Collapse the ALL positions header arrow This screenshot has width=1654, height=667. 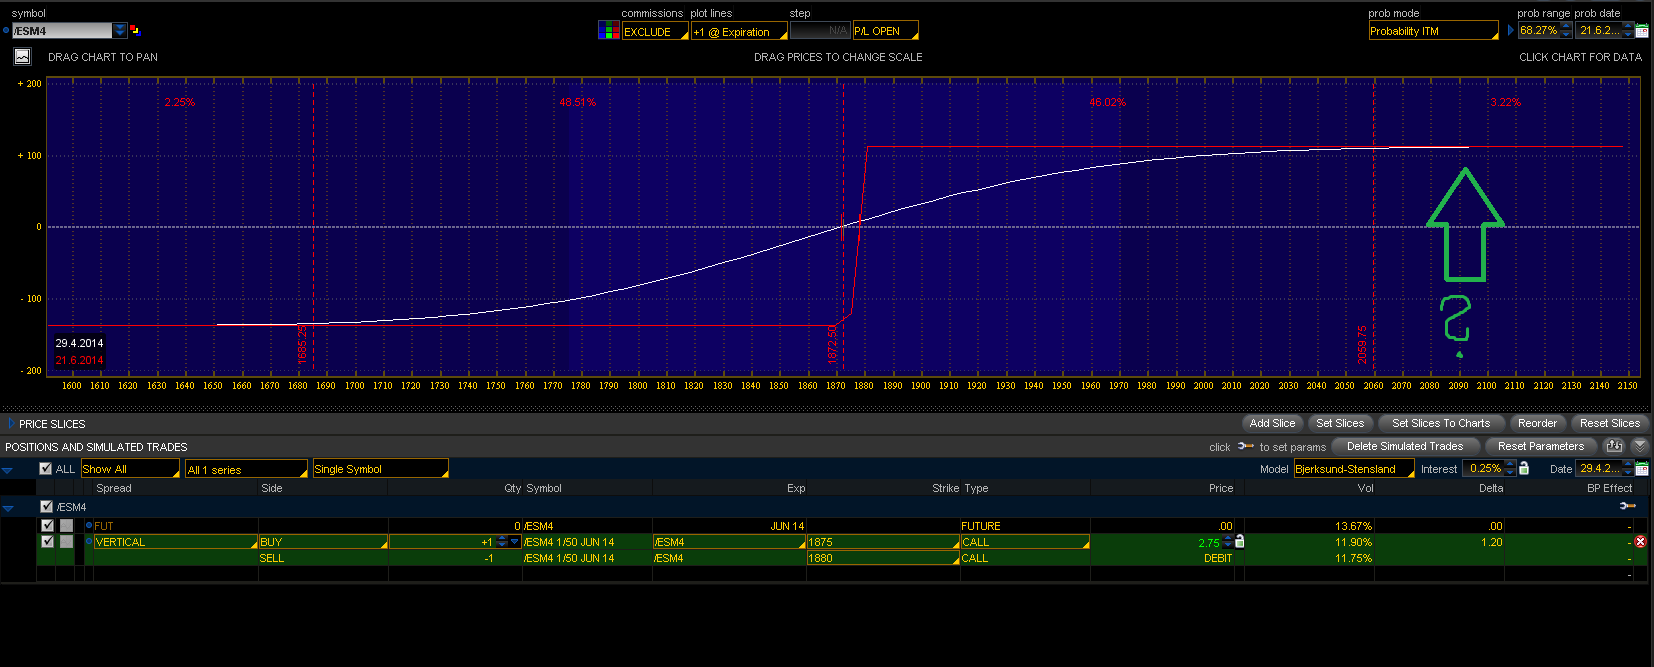click(x=8, y=470)
